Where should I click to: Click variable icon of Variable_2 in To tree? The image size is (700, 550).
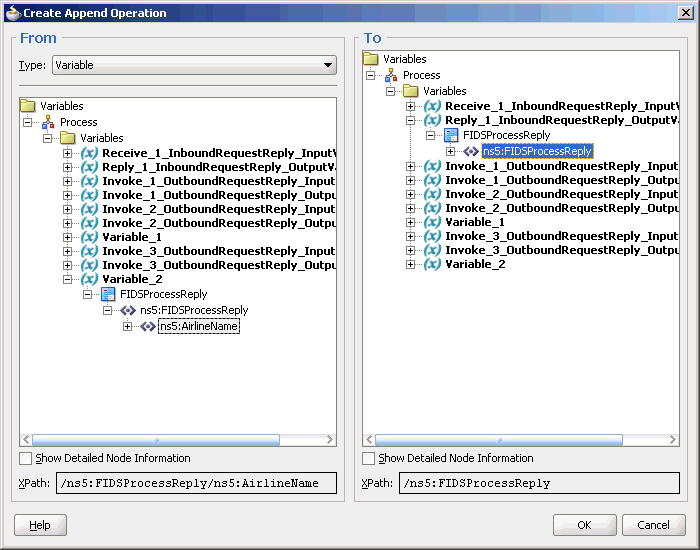[432, 264]
